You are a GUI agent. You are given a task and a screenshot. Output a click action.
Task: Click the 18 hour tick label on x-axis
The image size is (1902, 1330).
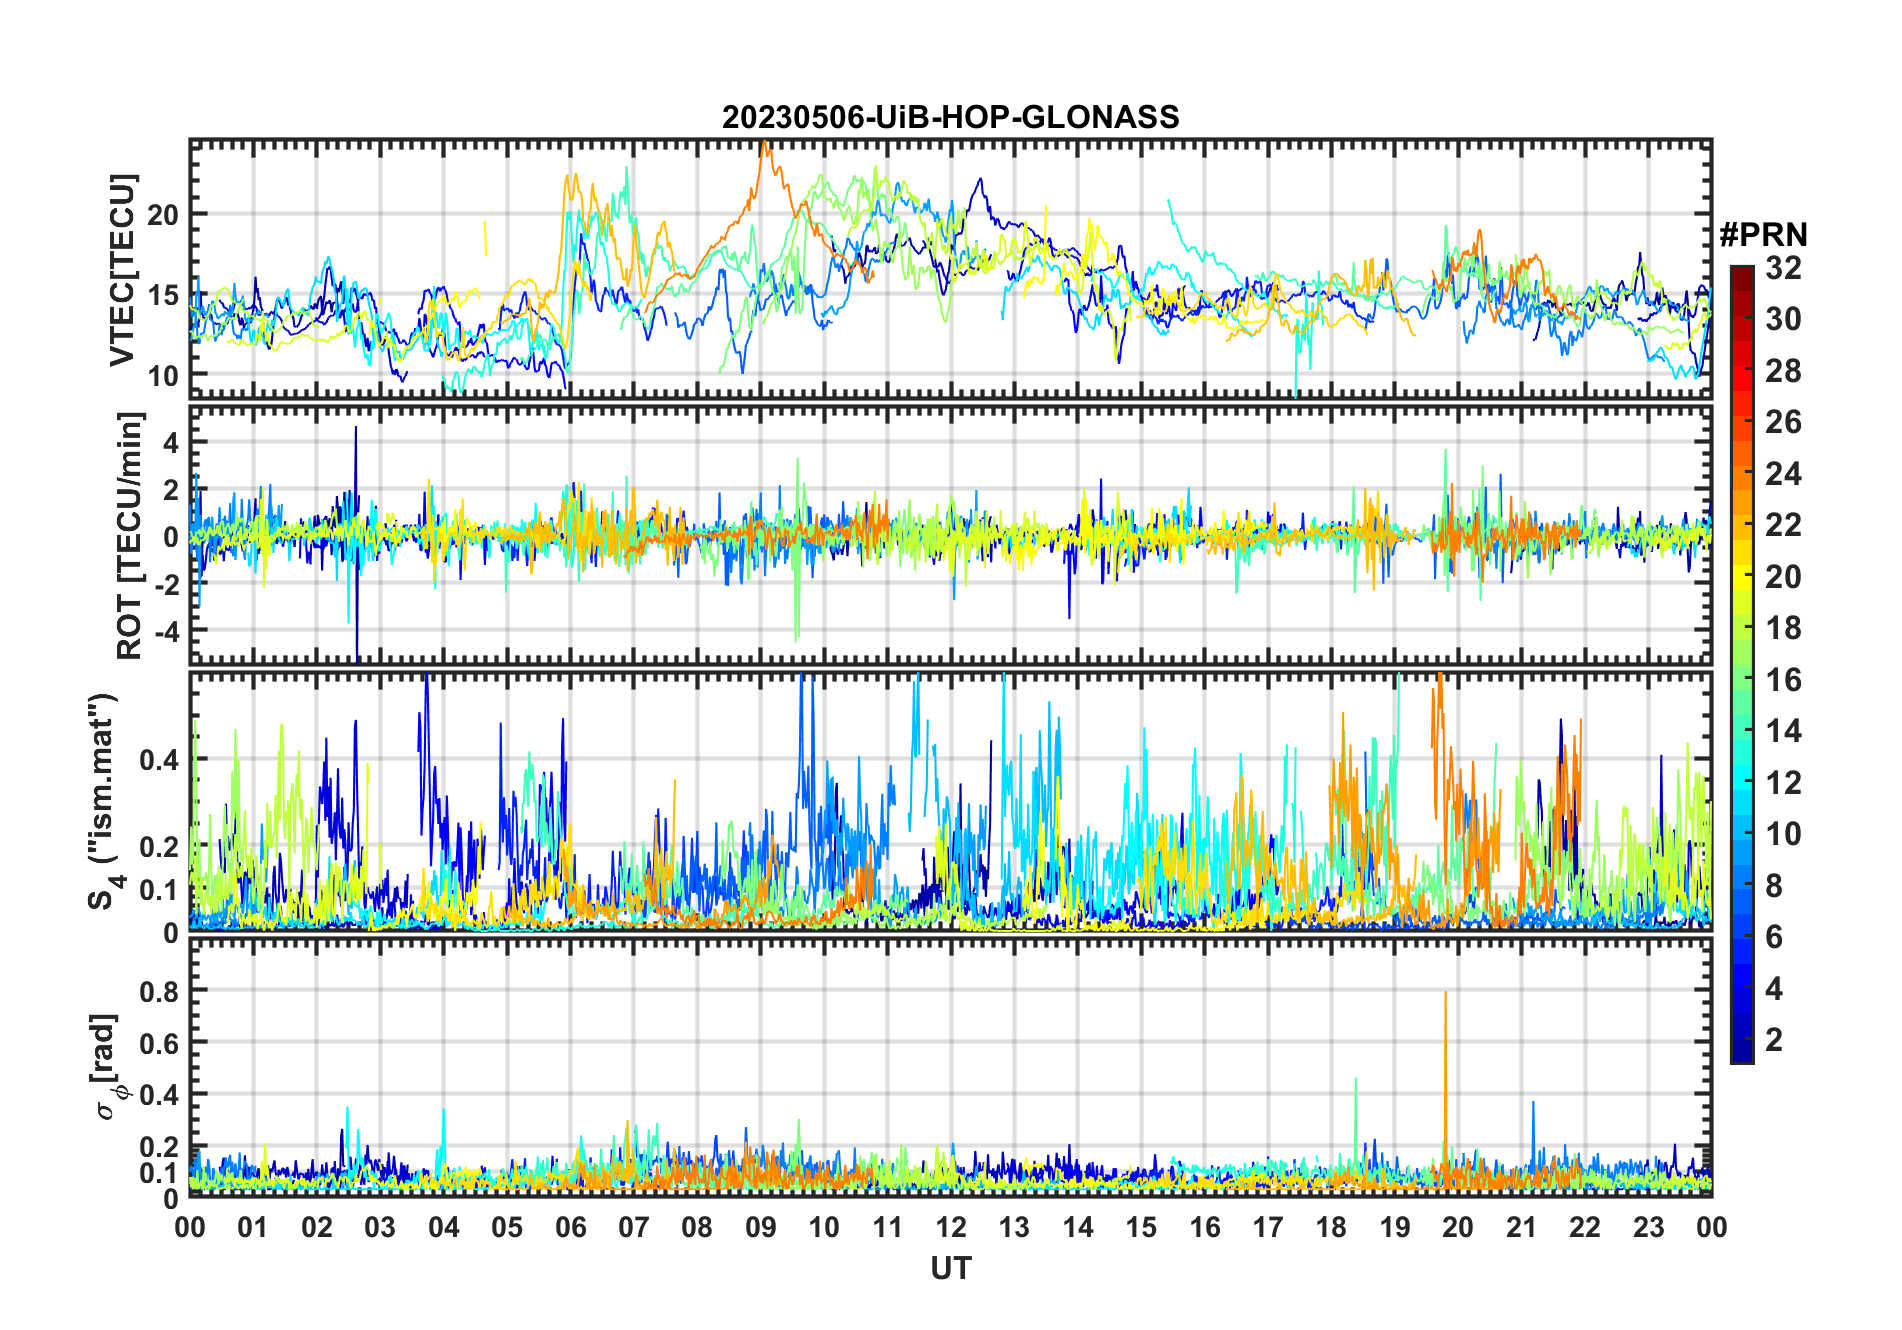(x=1331, y=1227)
